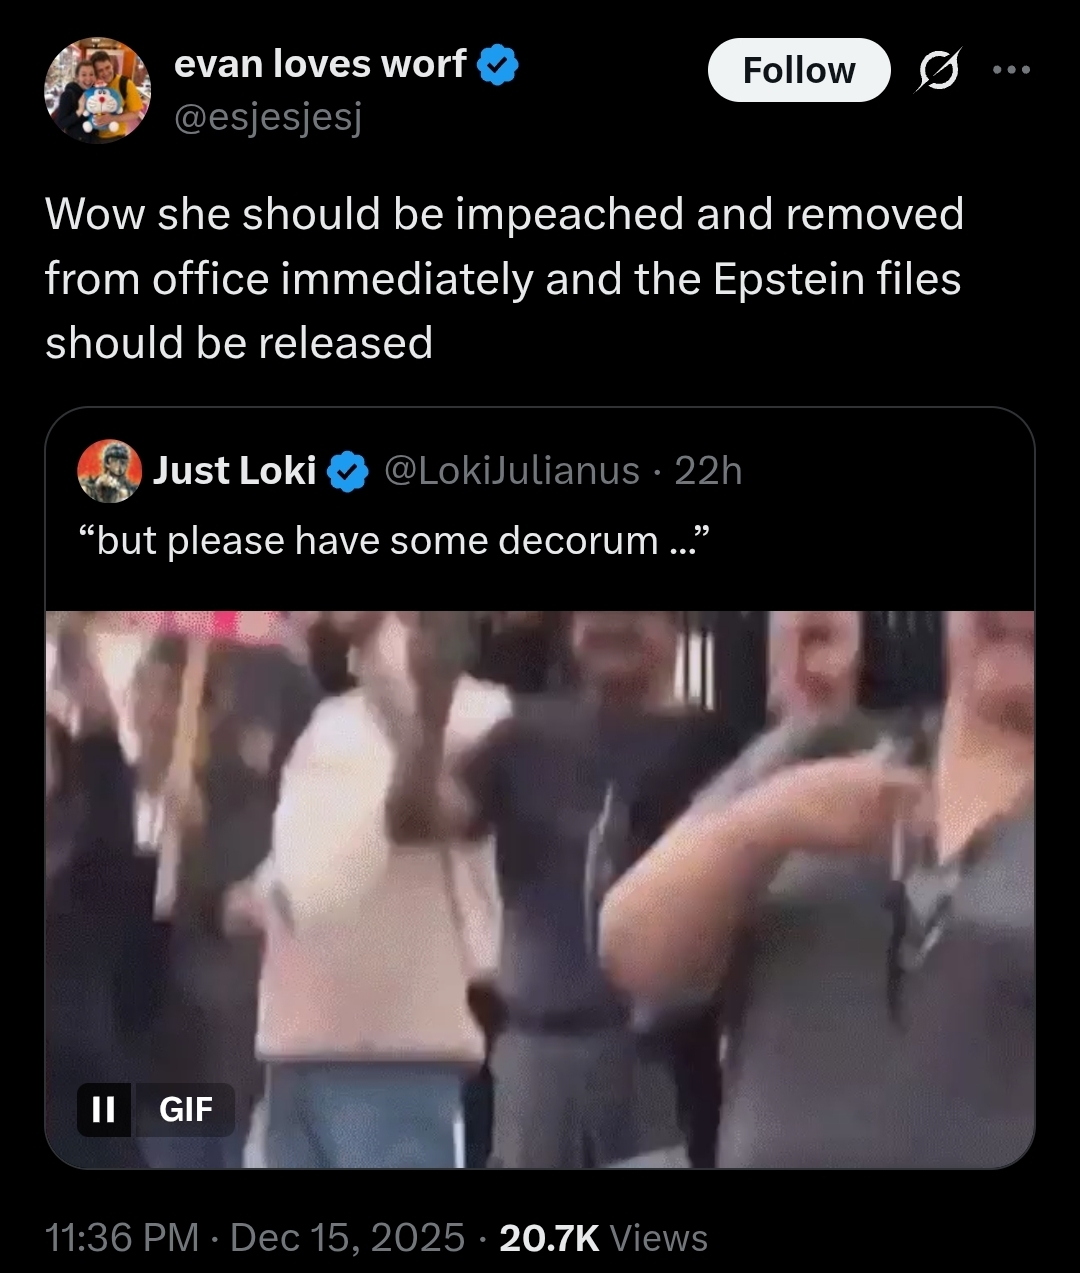The height and width of the screenshot is (1273, 1080).
Task: Open Just Loki's avatar in quoted post
Action: (109, 470)
